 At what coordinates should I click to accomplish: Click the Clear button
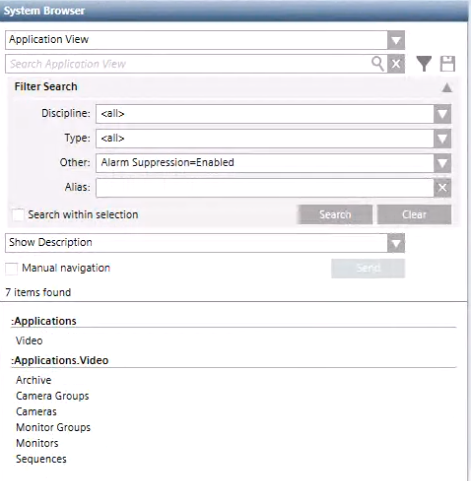tap(414, 214)
